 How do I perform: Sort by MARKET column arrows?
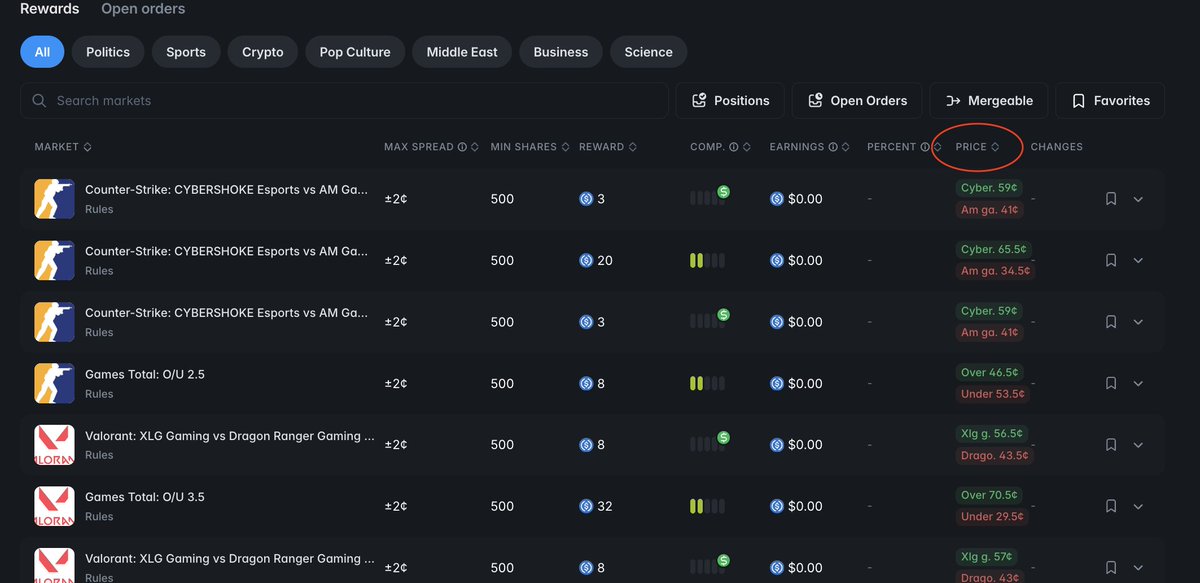pyautogui.click(x=88, y=147)
